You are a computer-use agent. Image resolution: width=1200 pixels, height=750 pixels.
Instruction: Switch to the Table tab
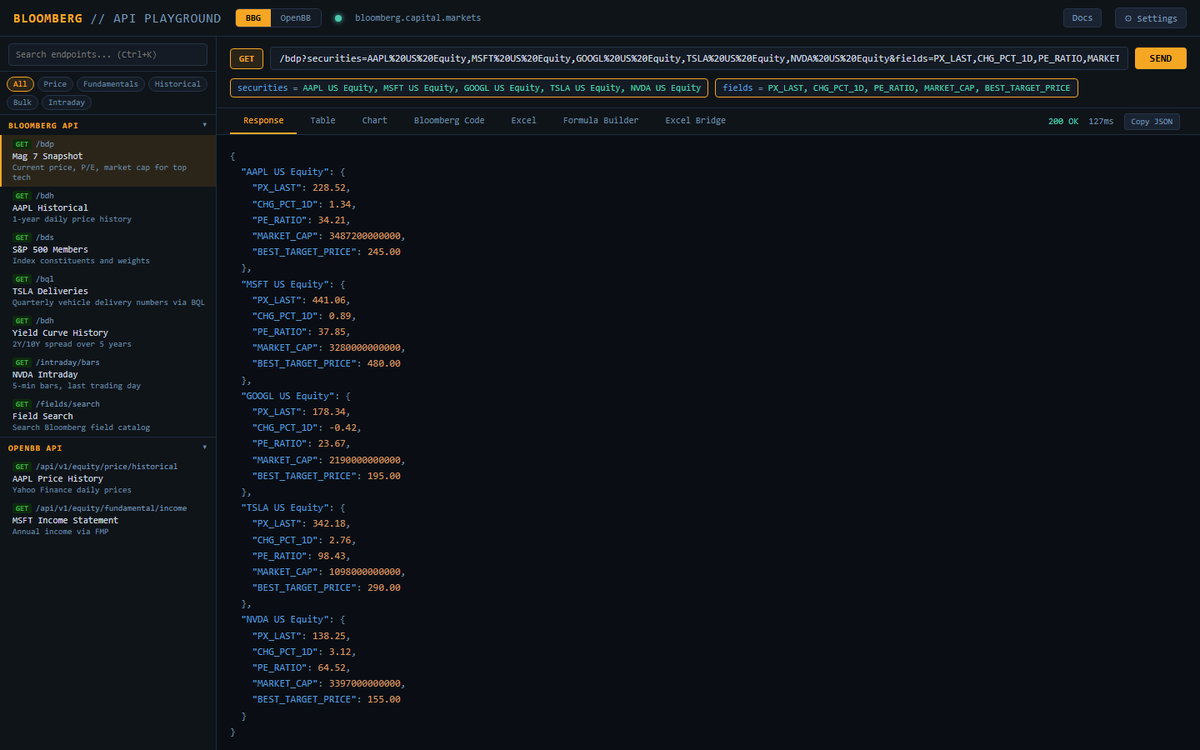(323, 120)
